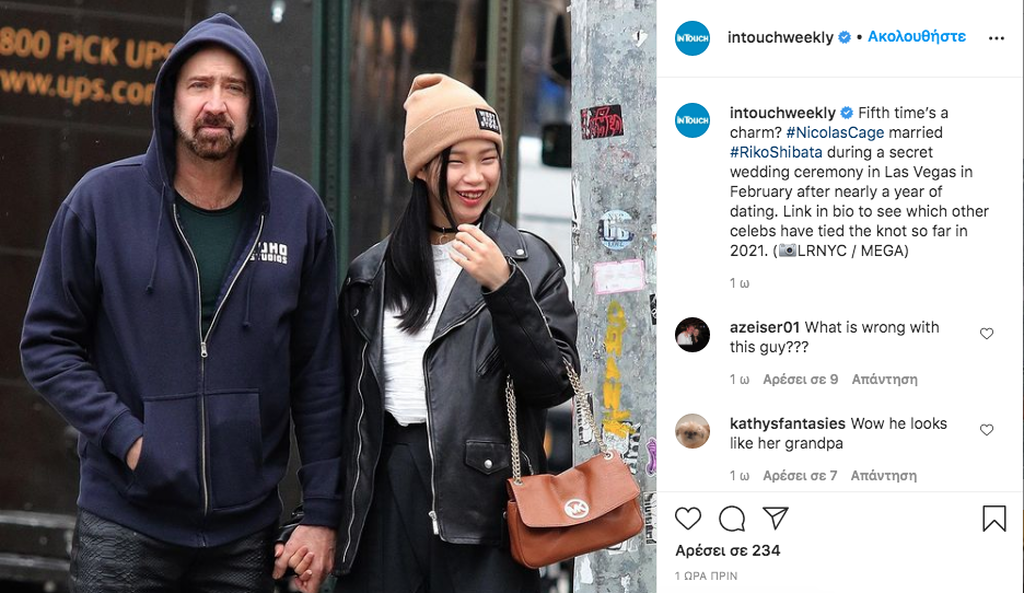The image size is (1024, 593).
Task: Open azeiser01's profile picture
Action: tap(692, 335)
